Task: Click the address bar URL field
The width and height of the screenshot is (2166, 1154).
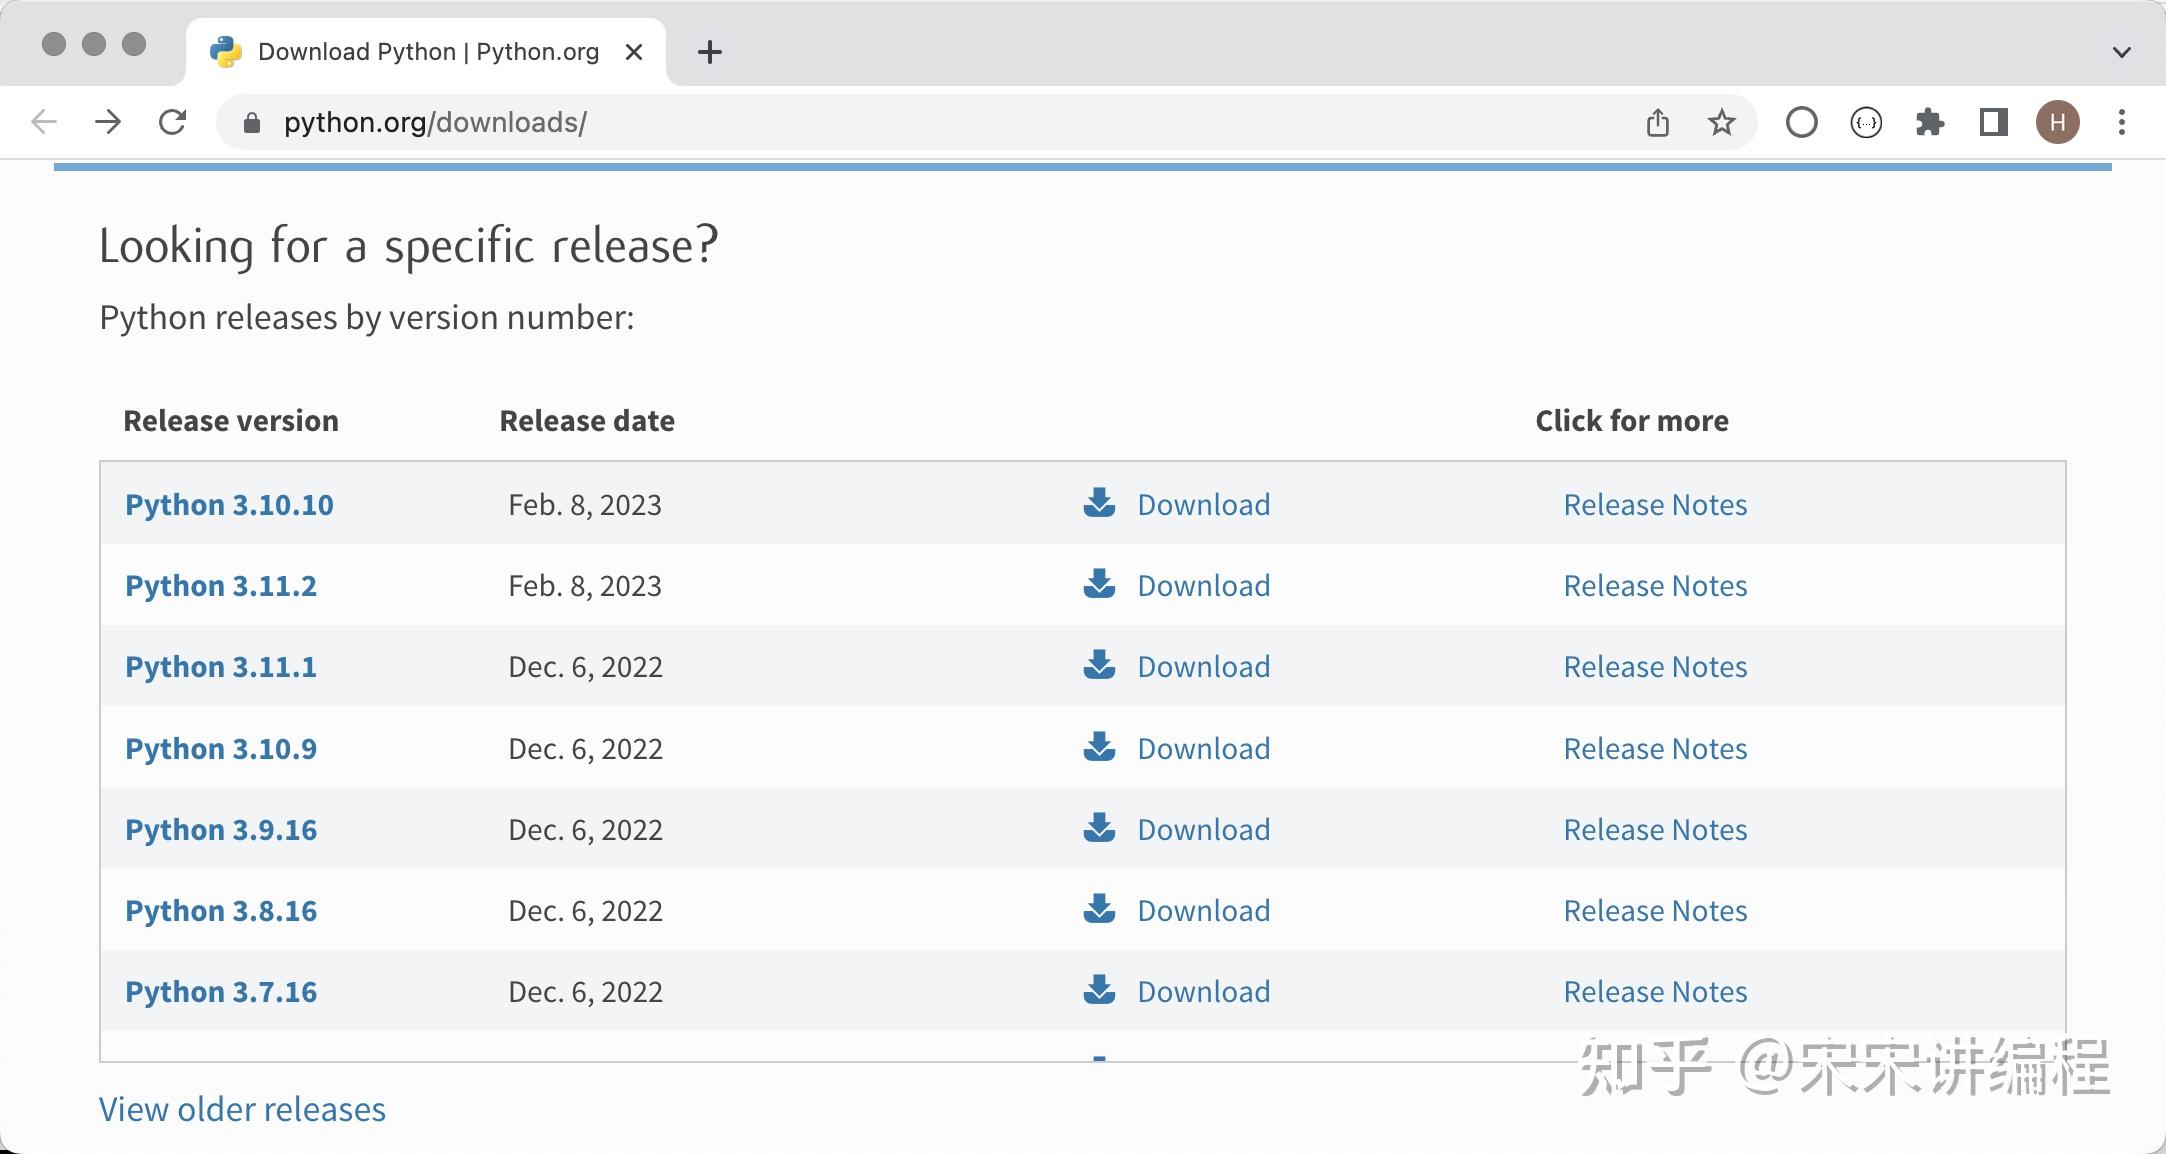Action: (x=900, y=122)
